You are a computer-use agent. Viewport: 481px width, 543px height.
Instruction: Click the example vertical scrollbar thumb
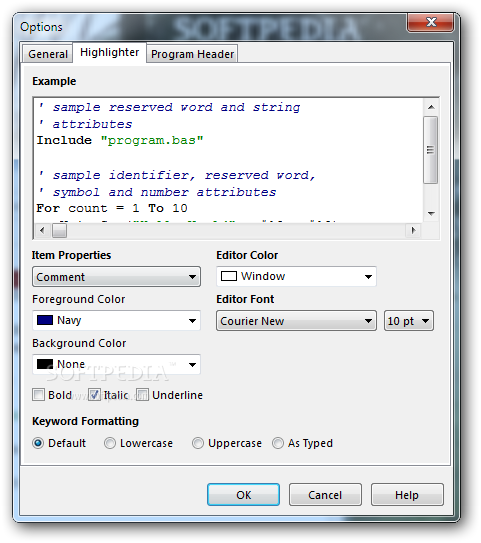430,150
